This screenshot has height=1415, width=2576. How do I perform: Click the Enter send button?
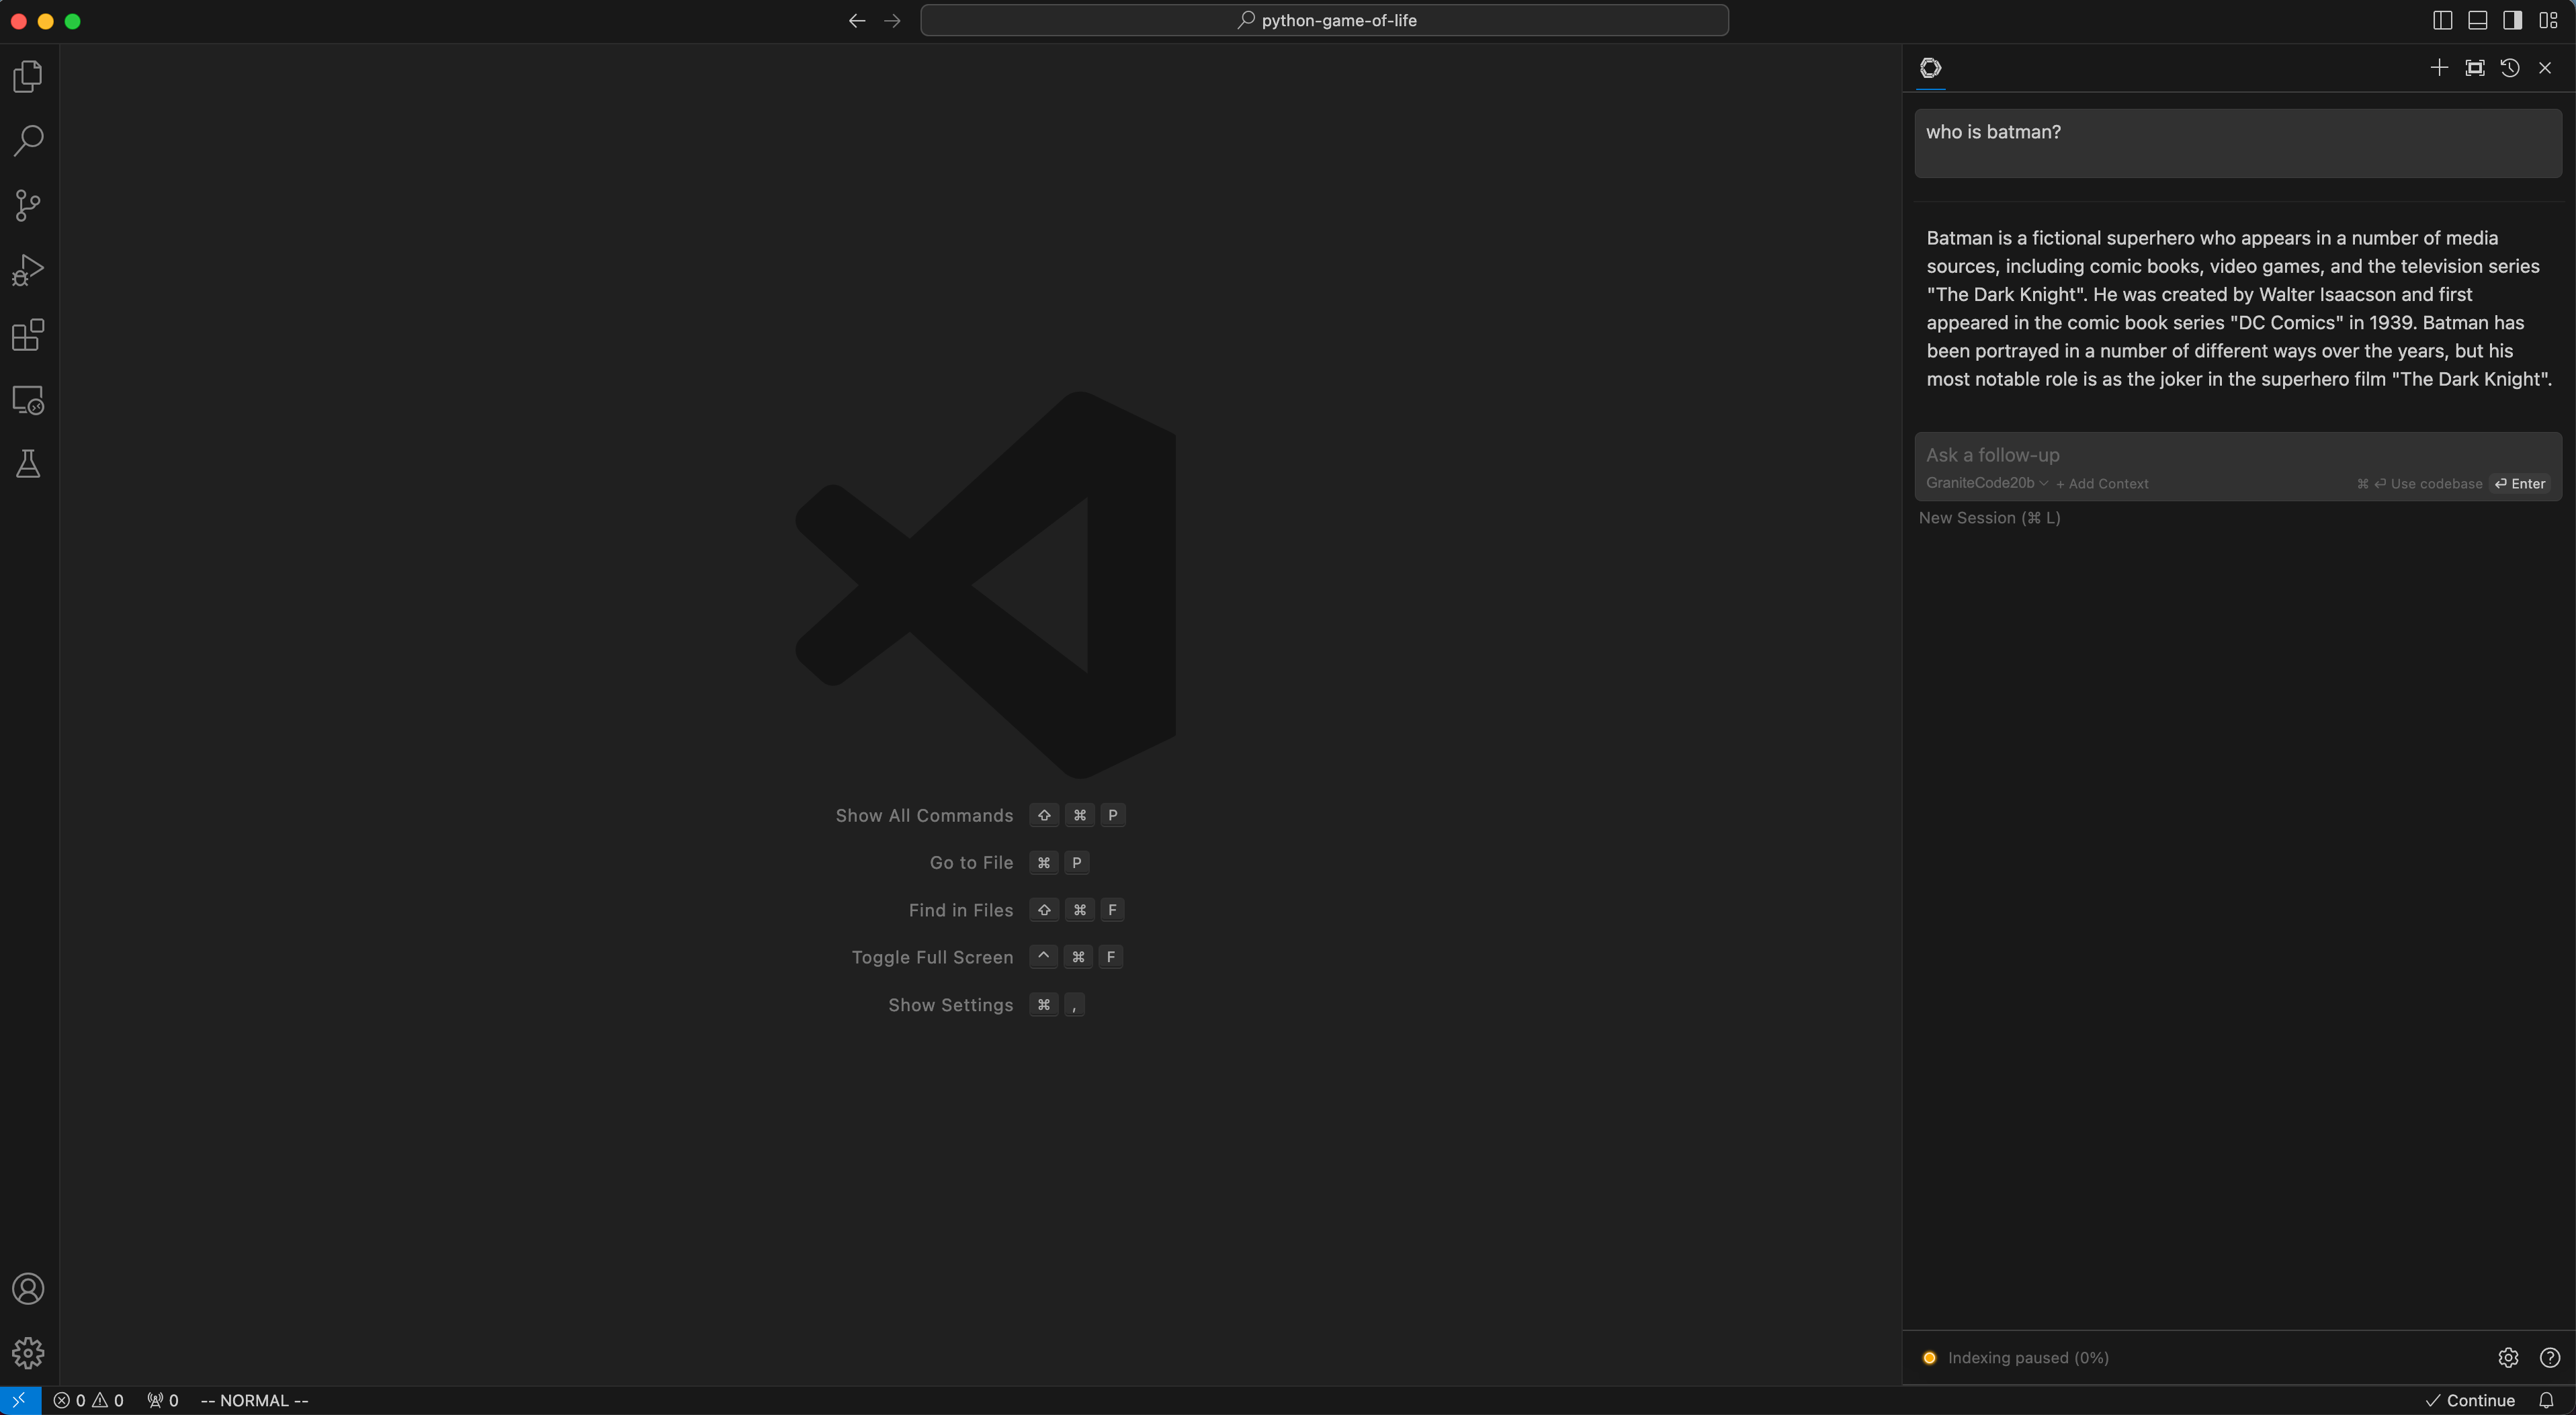click(x=2520, y=484)
